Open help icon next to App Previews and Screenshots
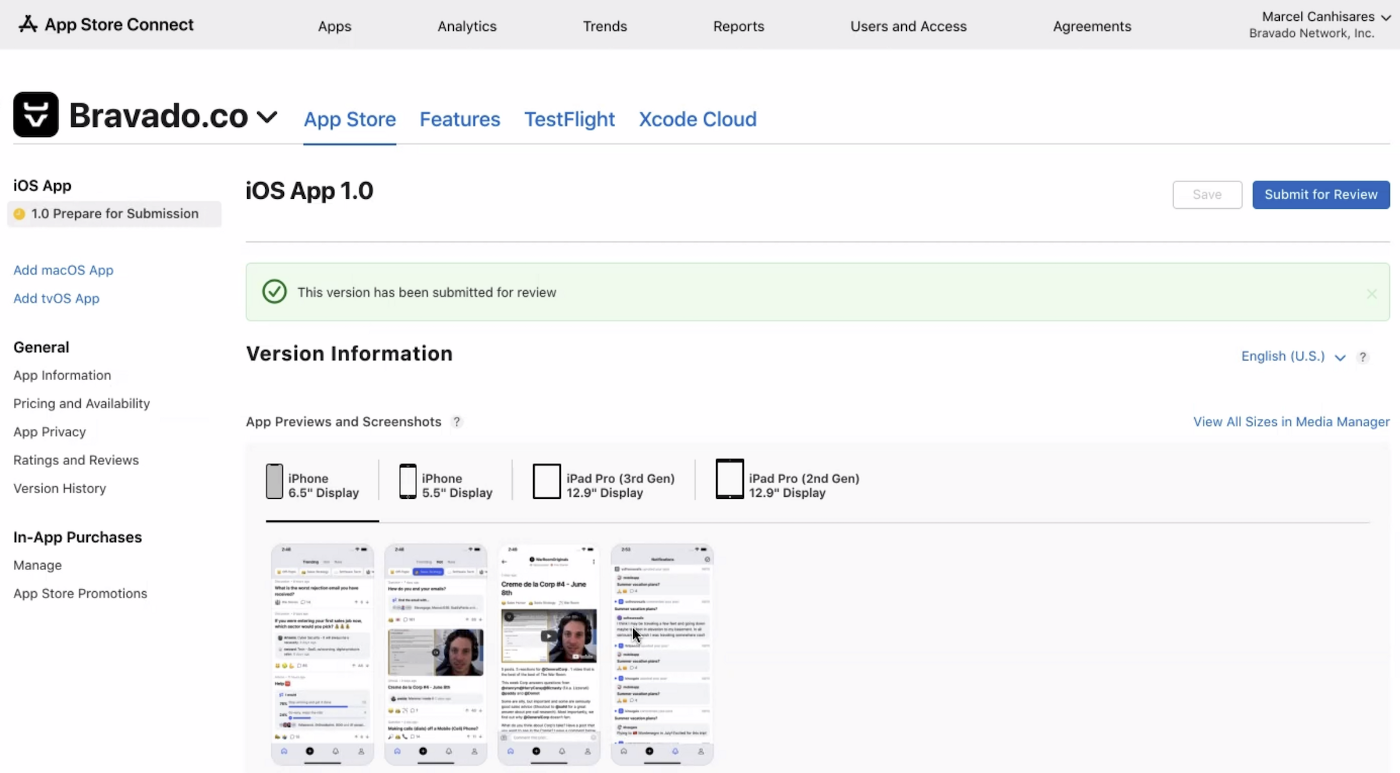This screenshot has height=773, width=1400. 457,422
